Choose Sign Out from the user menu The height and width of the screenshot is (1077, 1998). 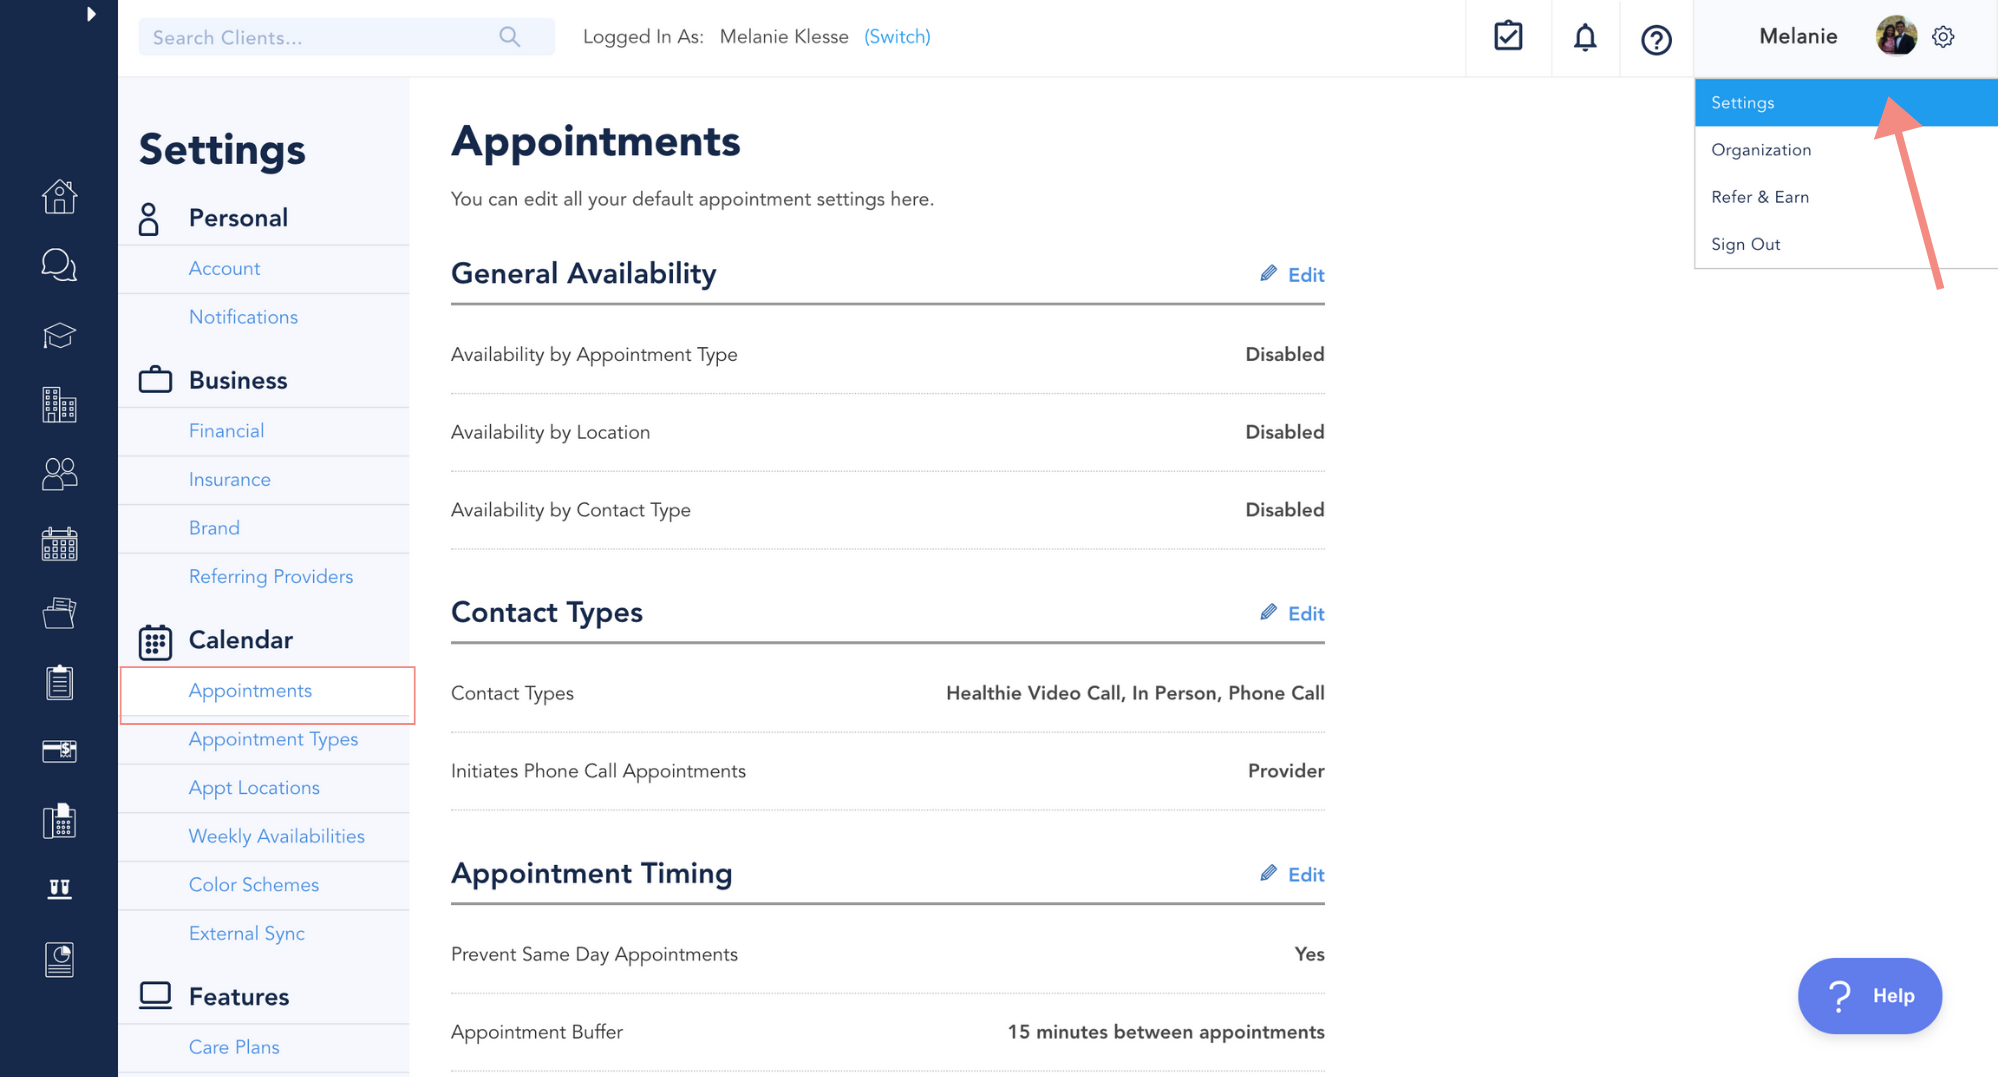1746,244
